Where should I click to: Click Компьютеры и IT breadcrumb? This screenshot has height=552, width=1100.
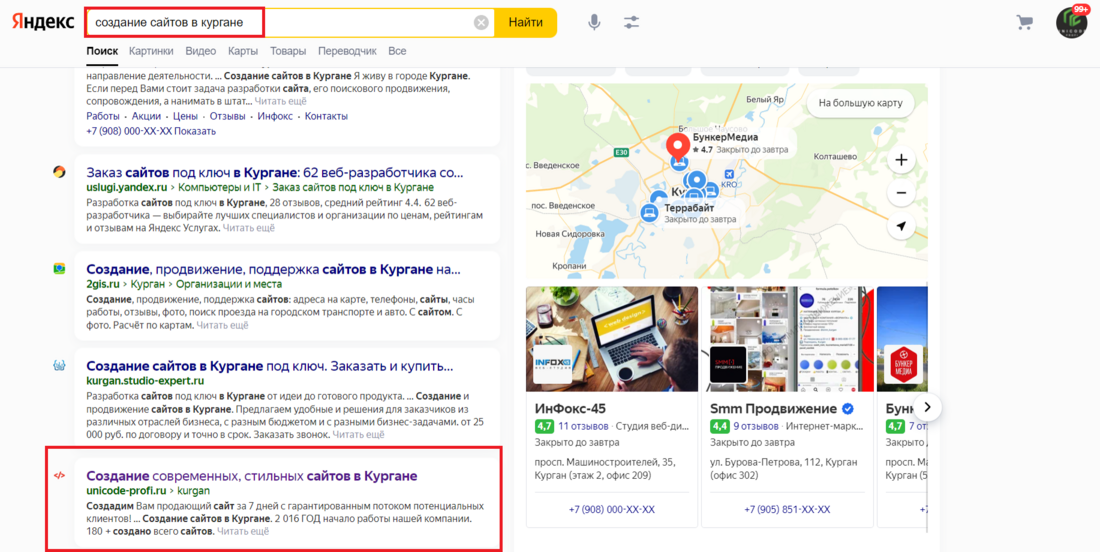[x=220, y=187]
